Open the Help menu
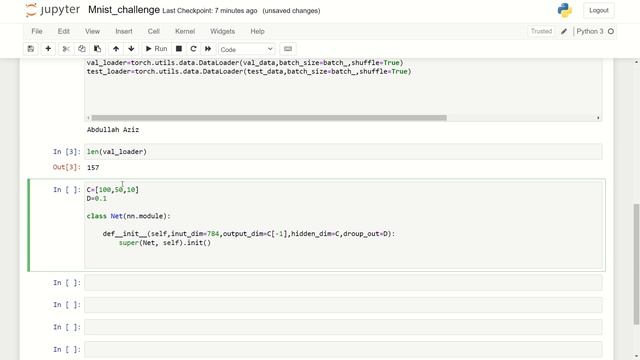 (257, 31)
